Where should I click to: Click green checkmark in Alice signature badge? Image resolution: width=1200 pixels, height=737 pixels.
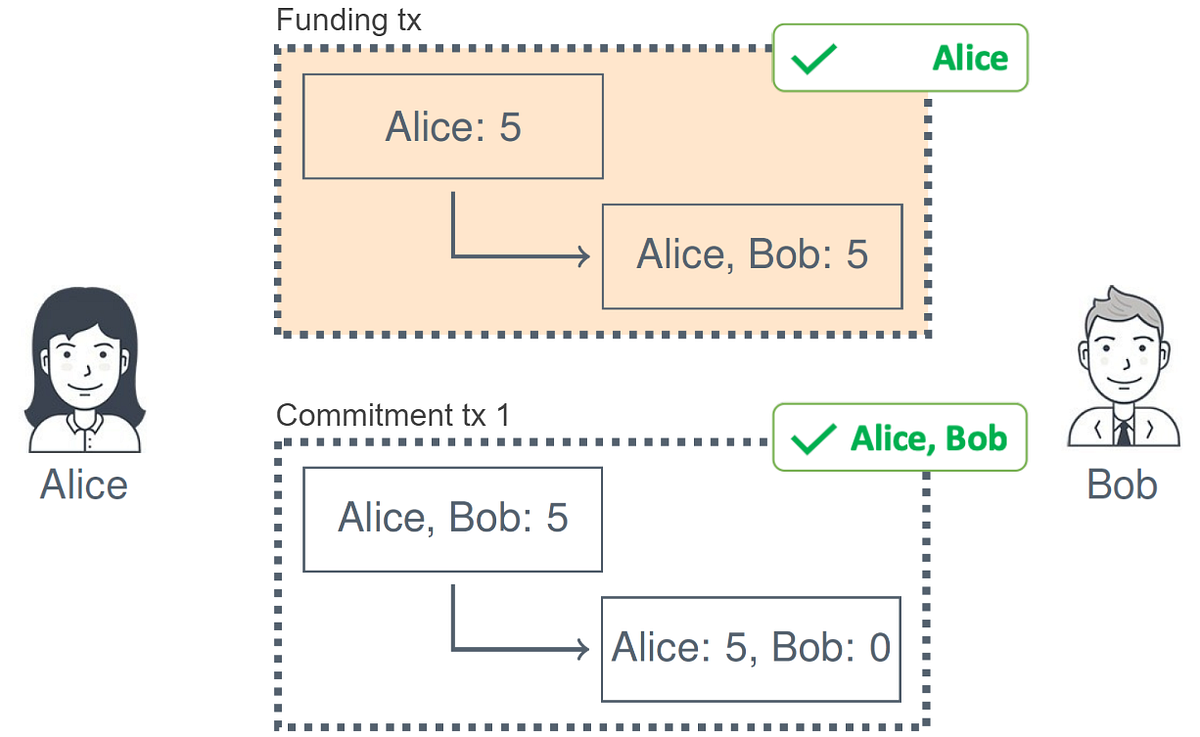[x=814, y=61]
